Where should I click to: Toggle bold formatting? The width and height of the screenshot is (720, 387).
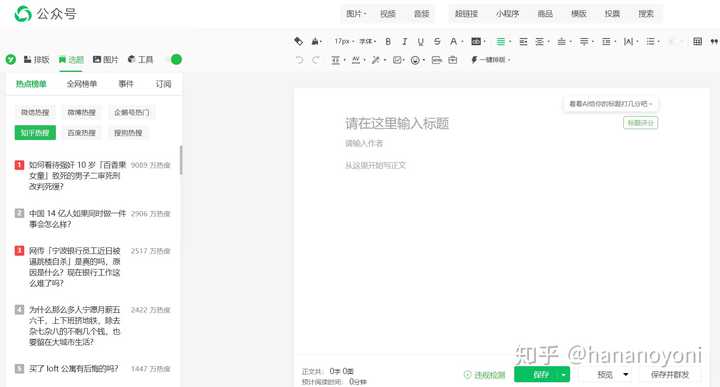click(x=388, y=41)
